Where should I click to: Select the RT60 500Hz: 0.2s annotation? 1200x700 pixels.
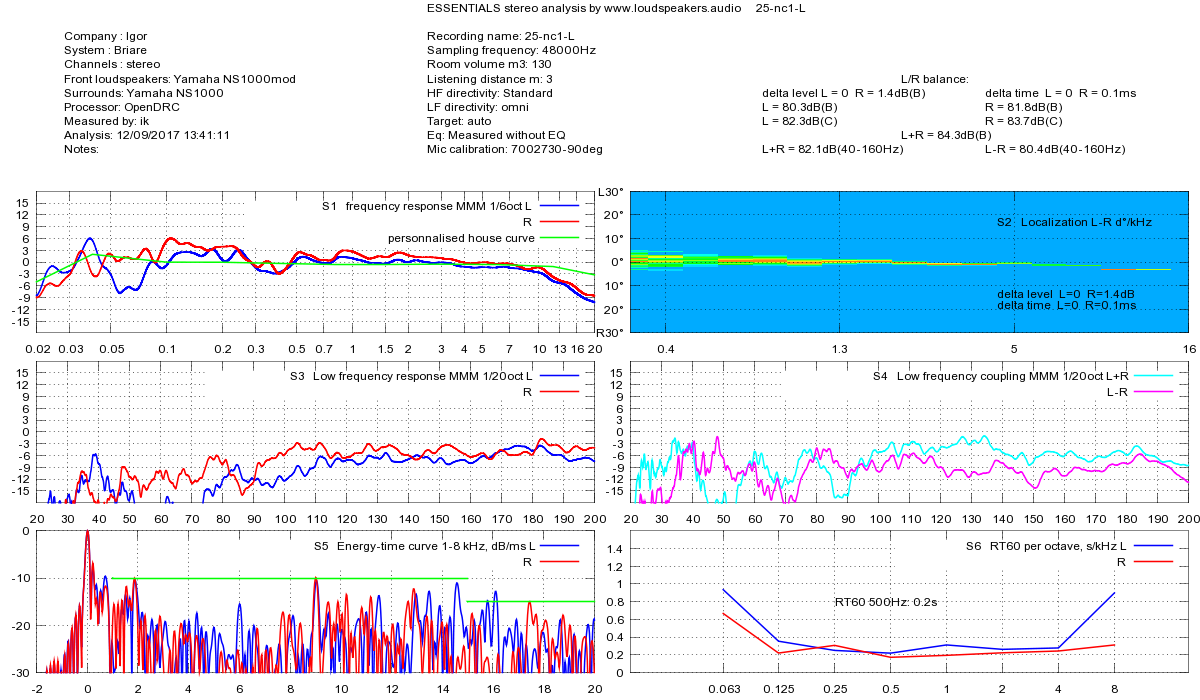tap(886, 602)
